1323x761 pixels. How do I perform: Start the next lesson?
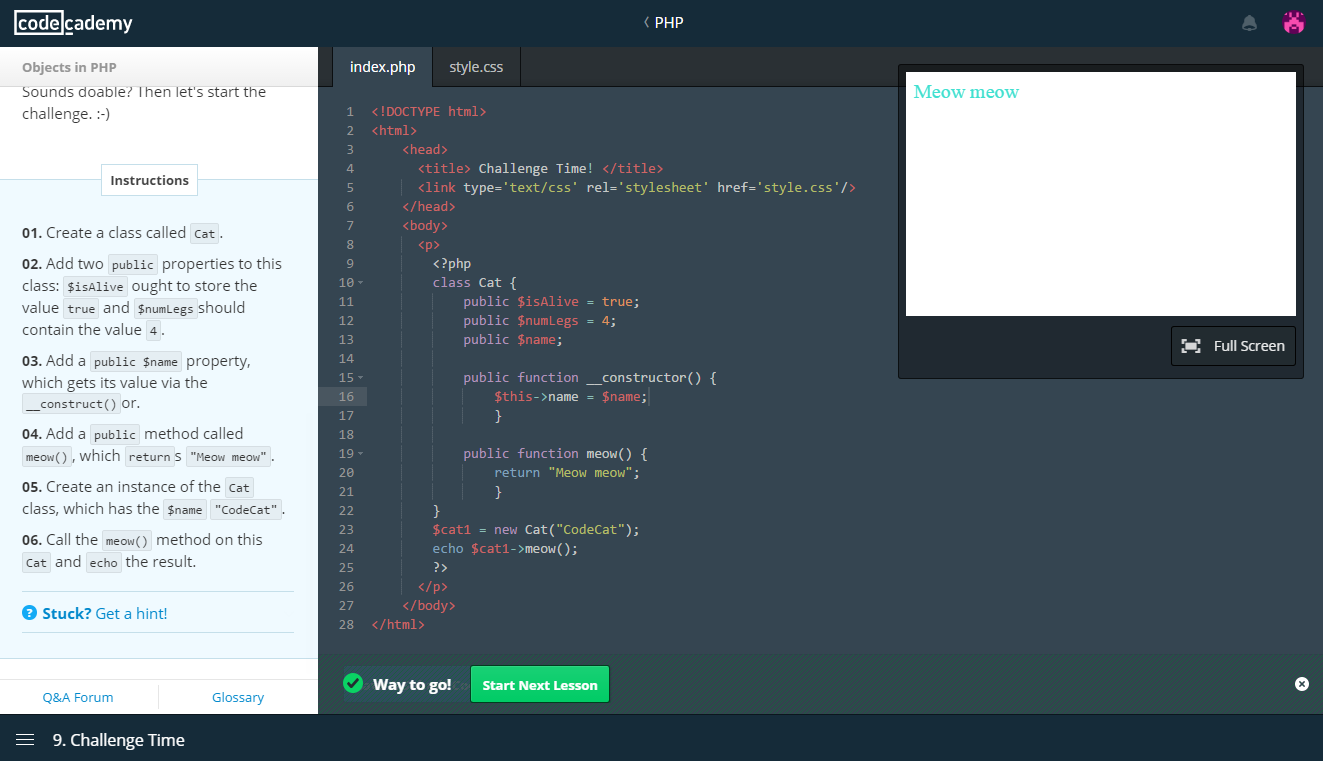pyautogui.click(x=540, y=685)
